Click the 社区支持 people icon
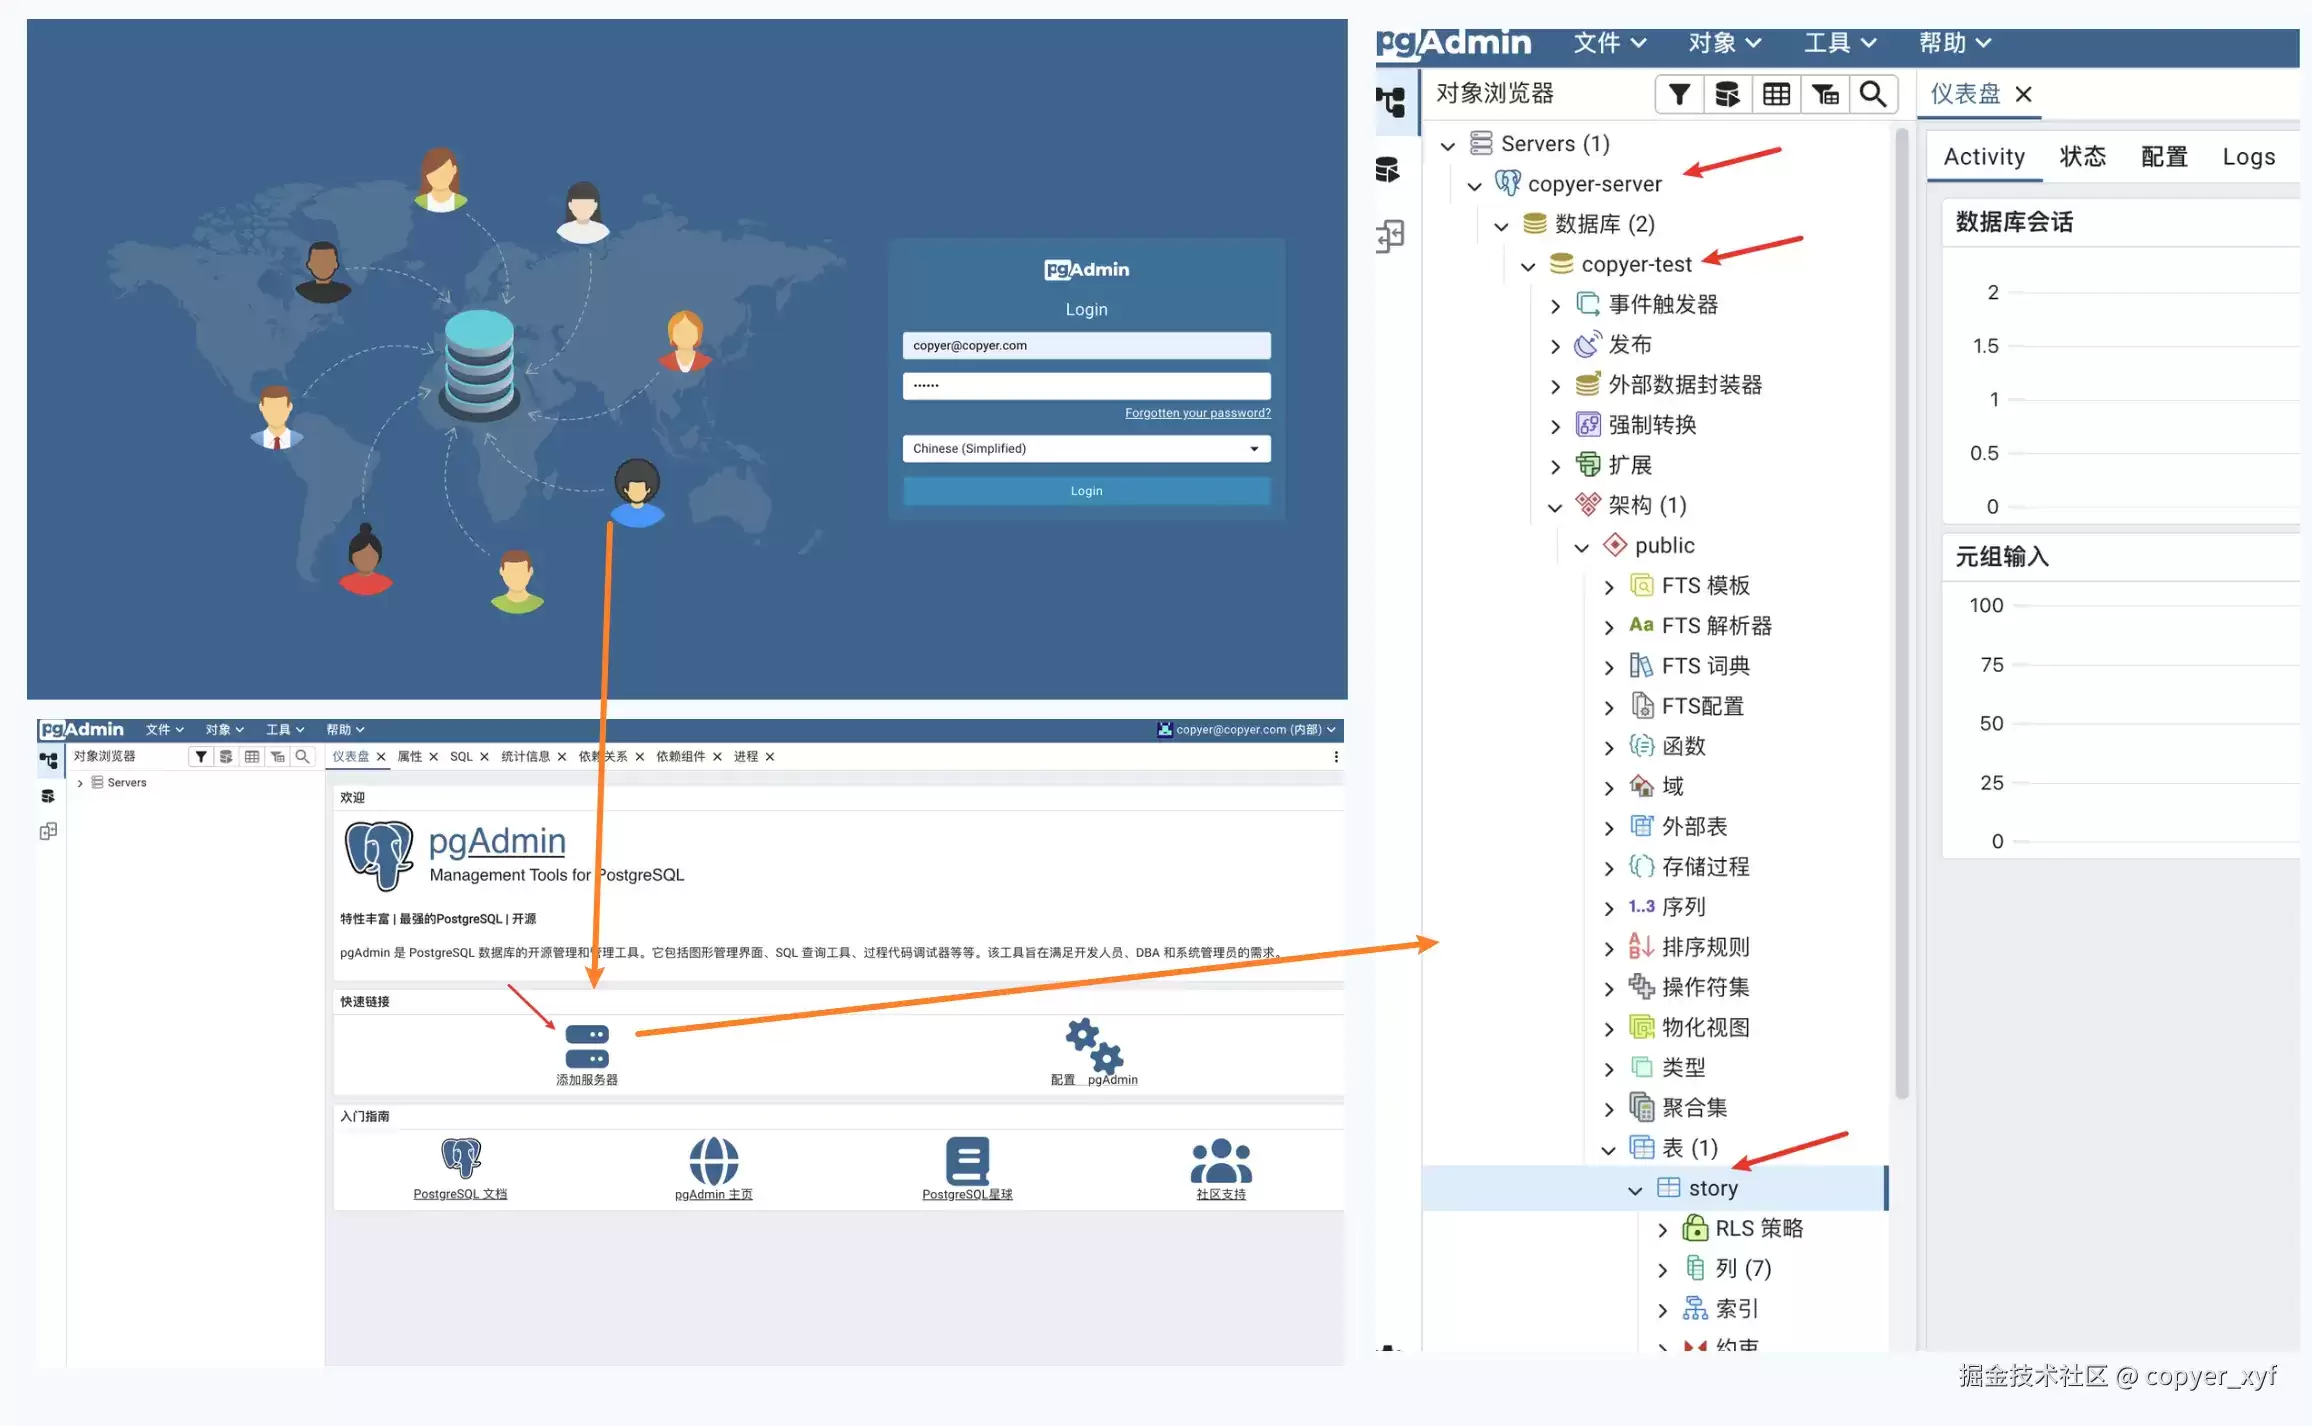The height and width of the screenshot is (1426, 2312). click(x=1221, y=1162)
